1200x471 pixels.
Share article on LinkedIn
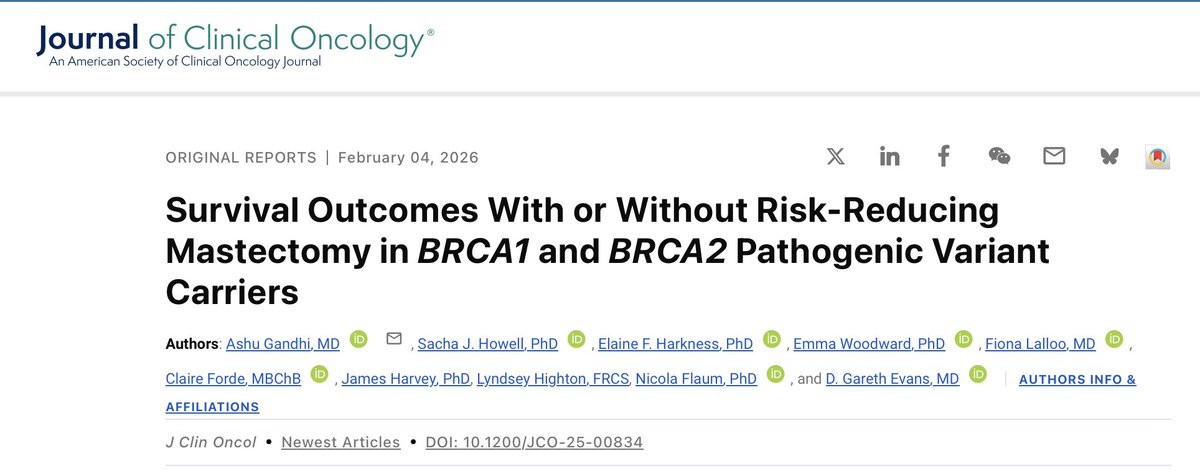[889, 156]
